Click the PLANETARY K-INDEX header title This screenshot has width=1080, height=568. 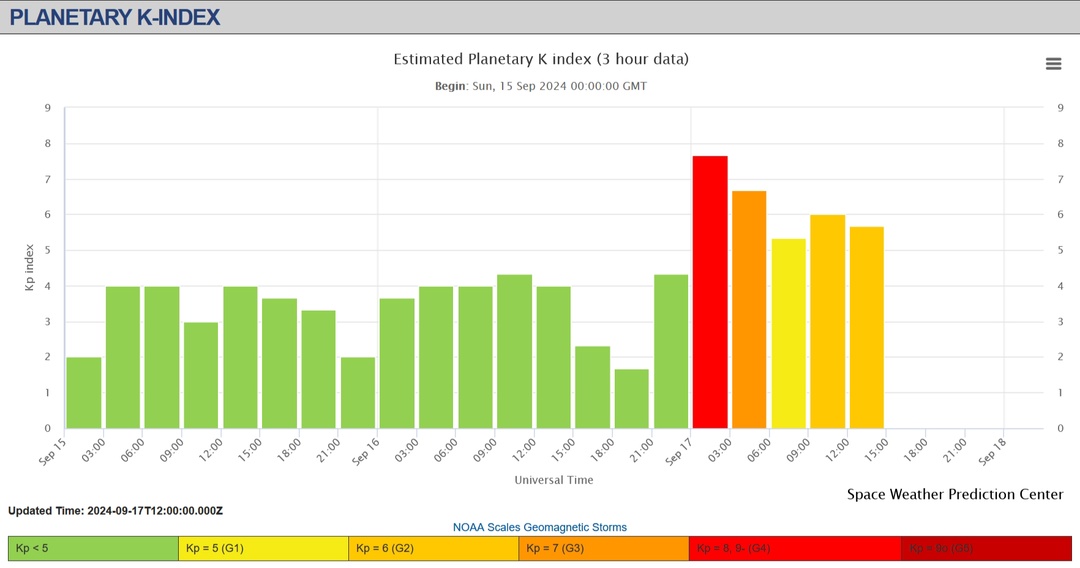tap(115, 17)
